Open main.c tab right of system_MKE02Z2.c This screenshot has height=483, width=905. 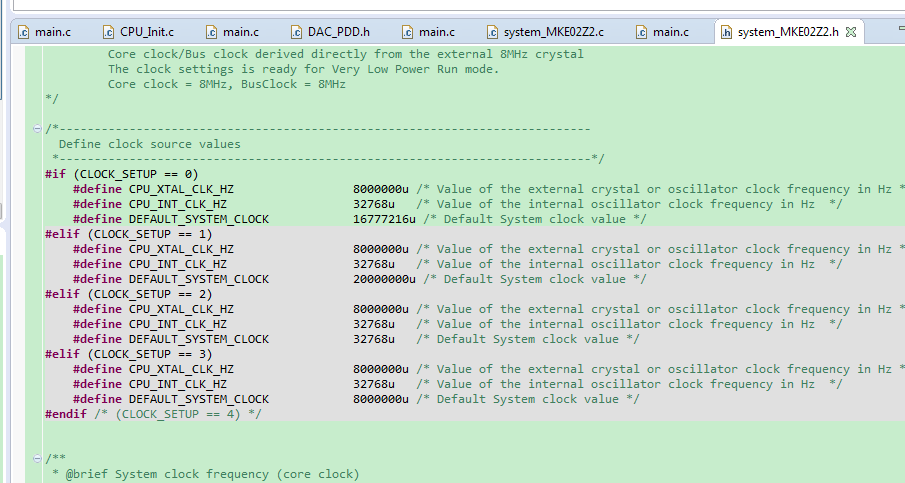(670, 32)
